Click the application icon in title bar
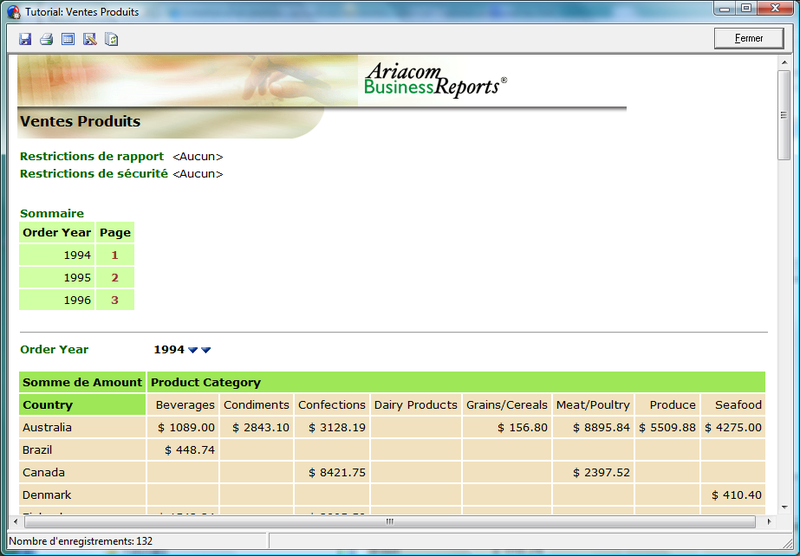The height and width of the screenshot is (556, 800). 14,12
